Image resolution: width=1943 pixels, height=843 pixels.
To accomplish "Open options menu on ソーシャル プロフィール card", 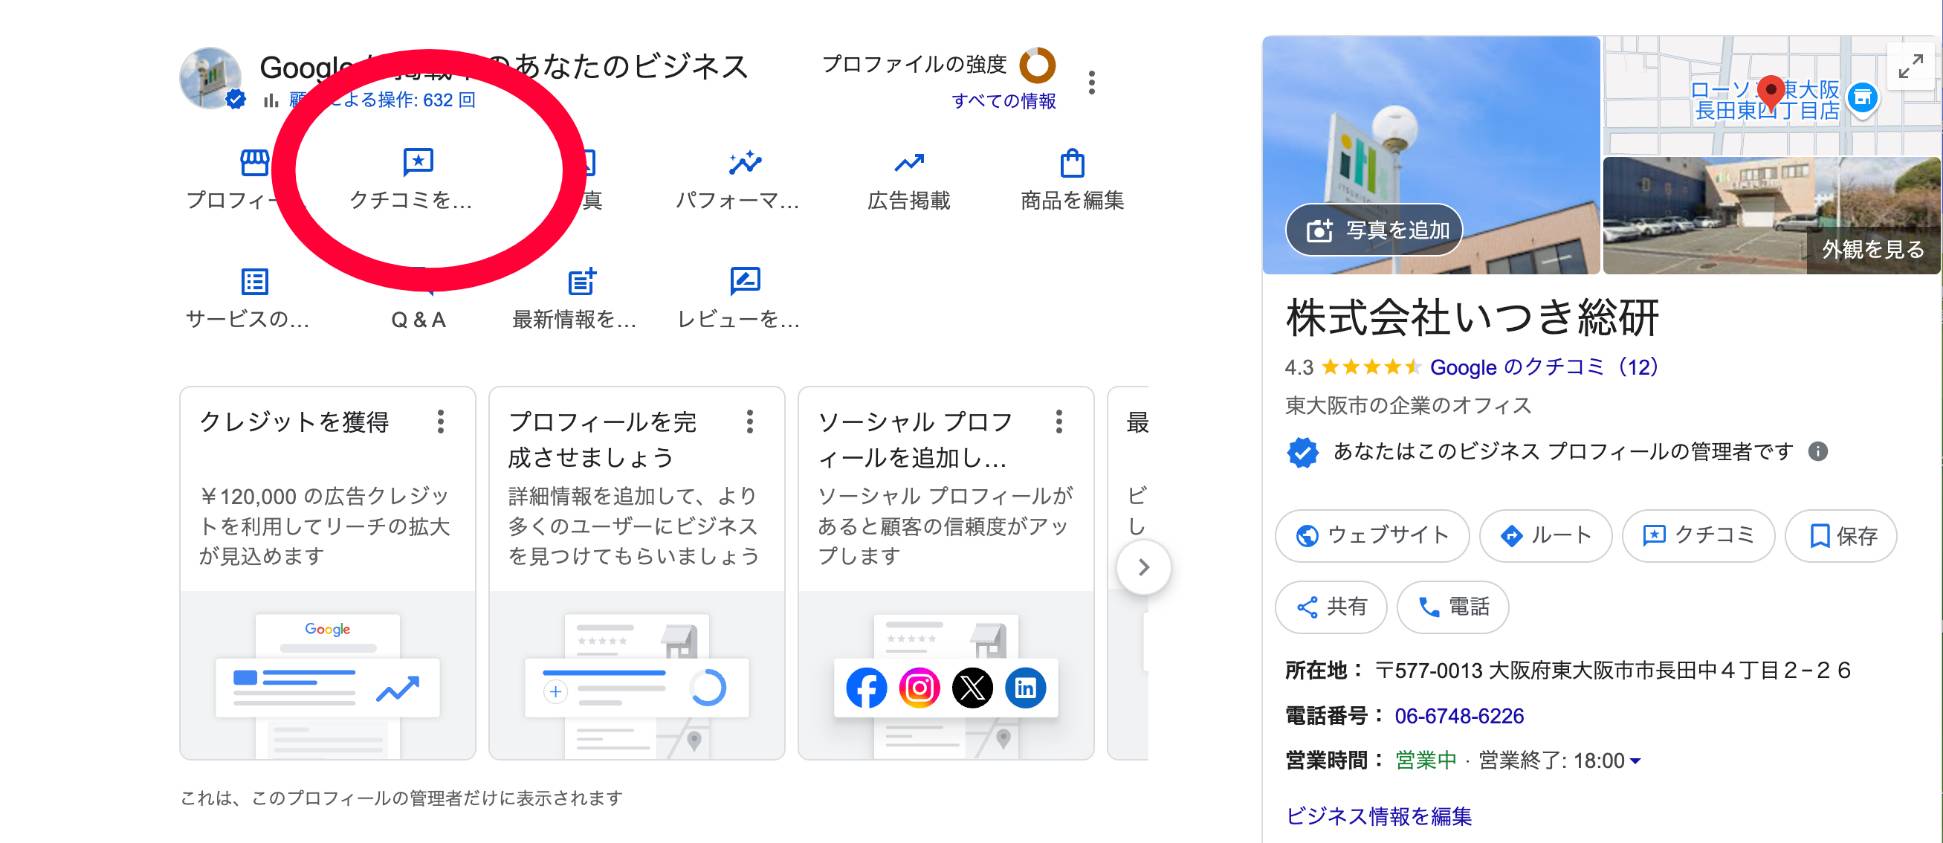I will [1059, 422].
